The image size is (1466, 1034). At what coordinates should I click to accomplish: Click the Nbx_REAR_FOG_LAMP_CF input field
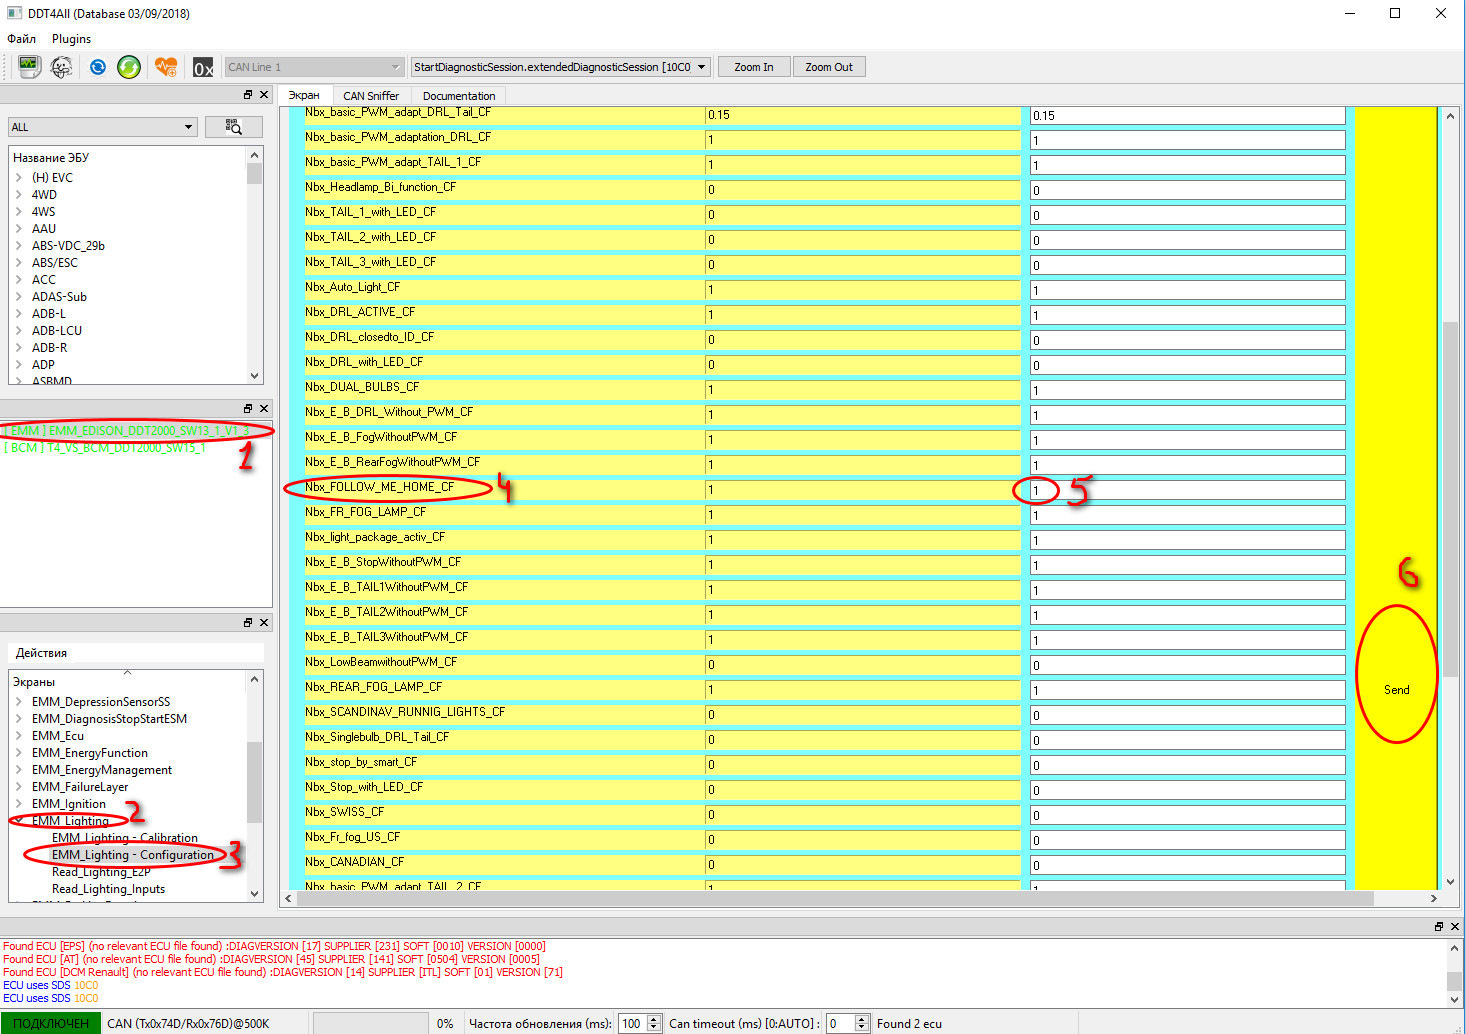[x=1188, y=690]
